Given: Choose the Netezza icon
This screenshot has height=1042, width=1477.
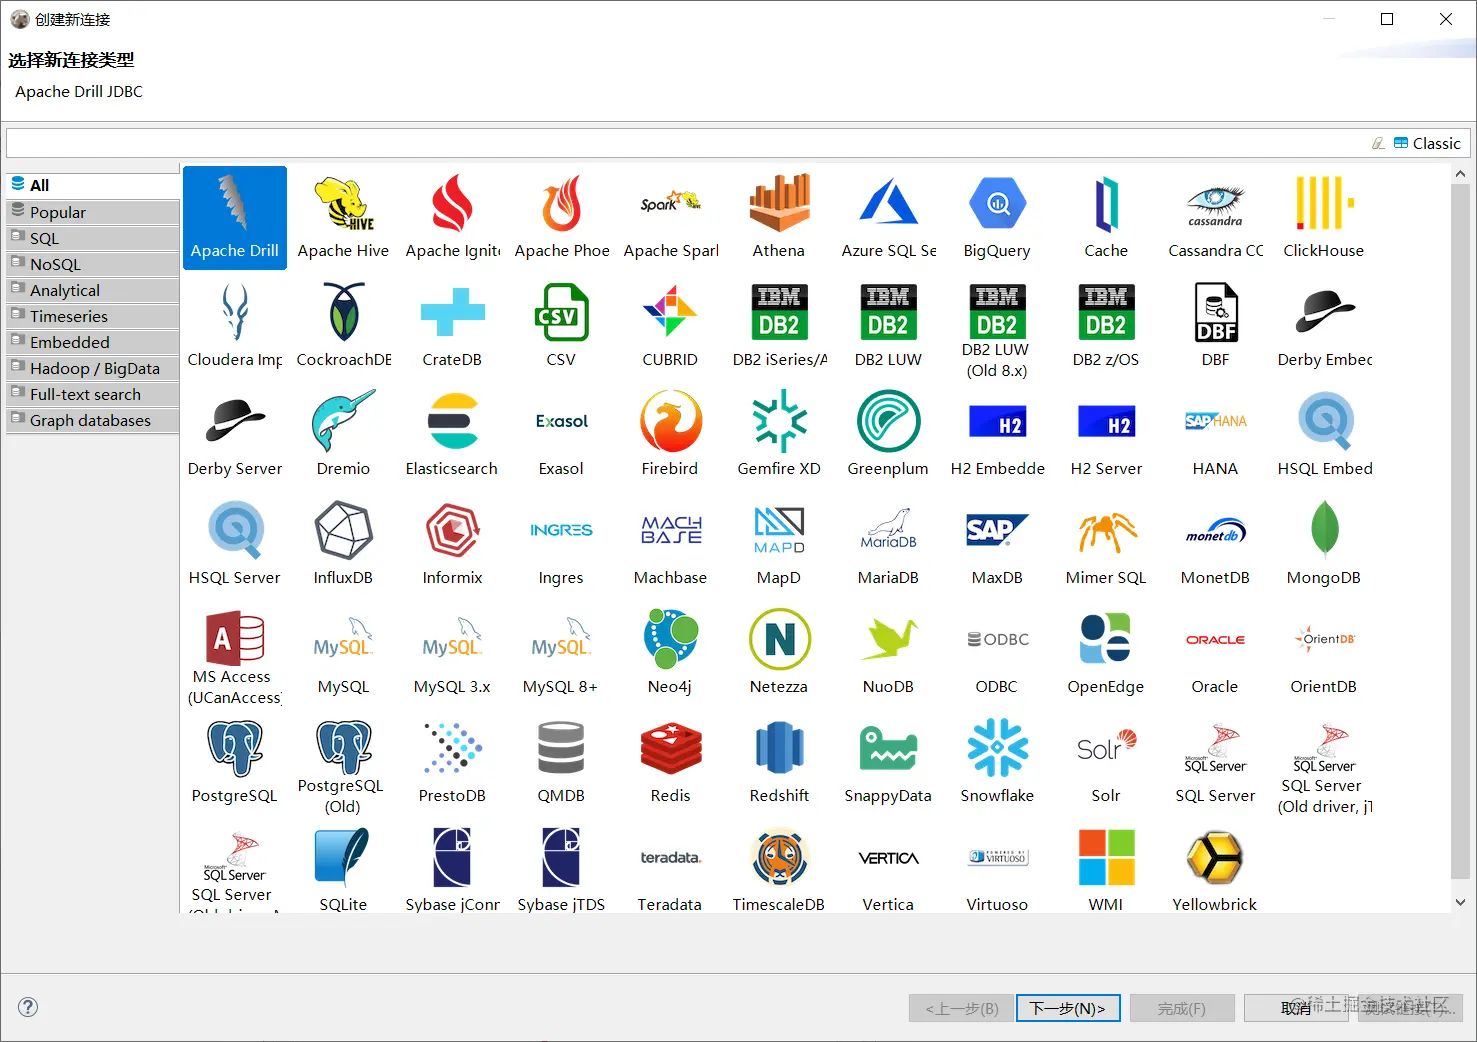Looking at the screenshot, I should pos(779,639).
